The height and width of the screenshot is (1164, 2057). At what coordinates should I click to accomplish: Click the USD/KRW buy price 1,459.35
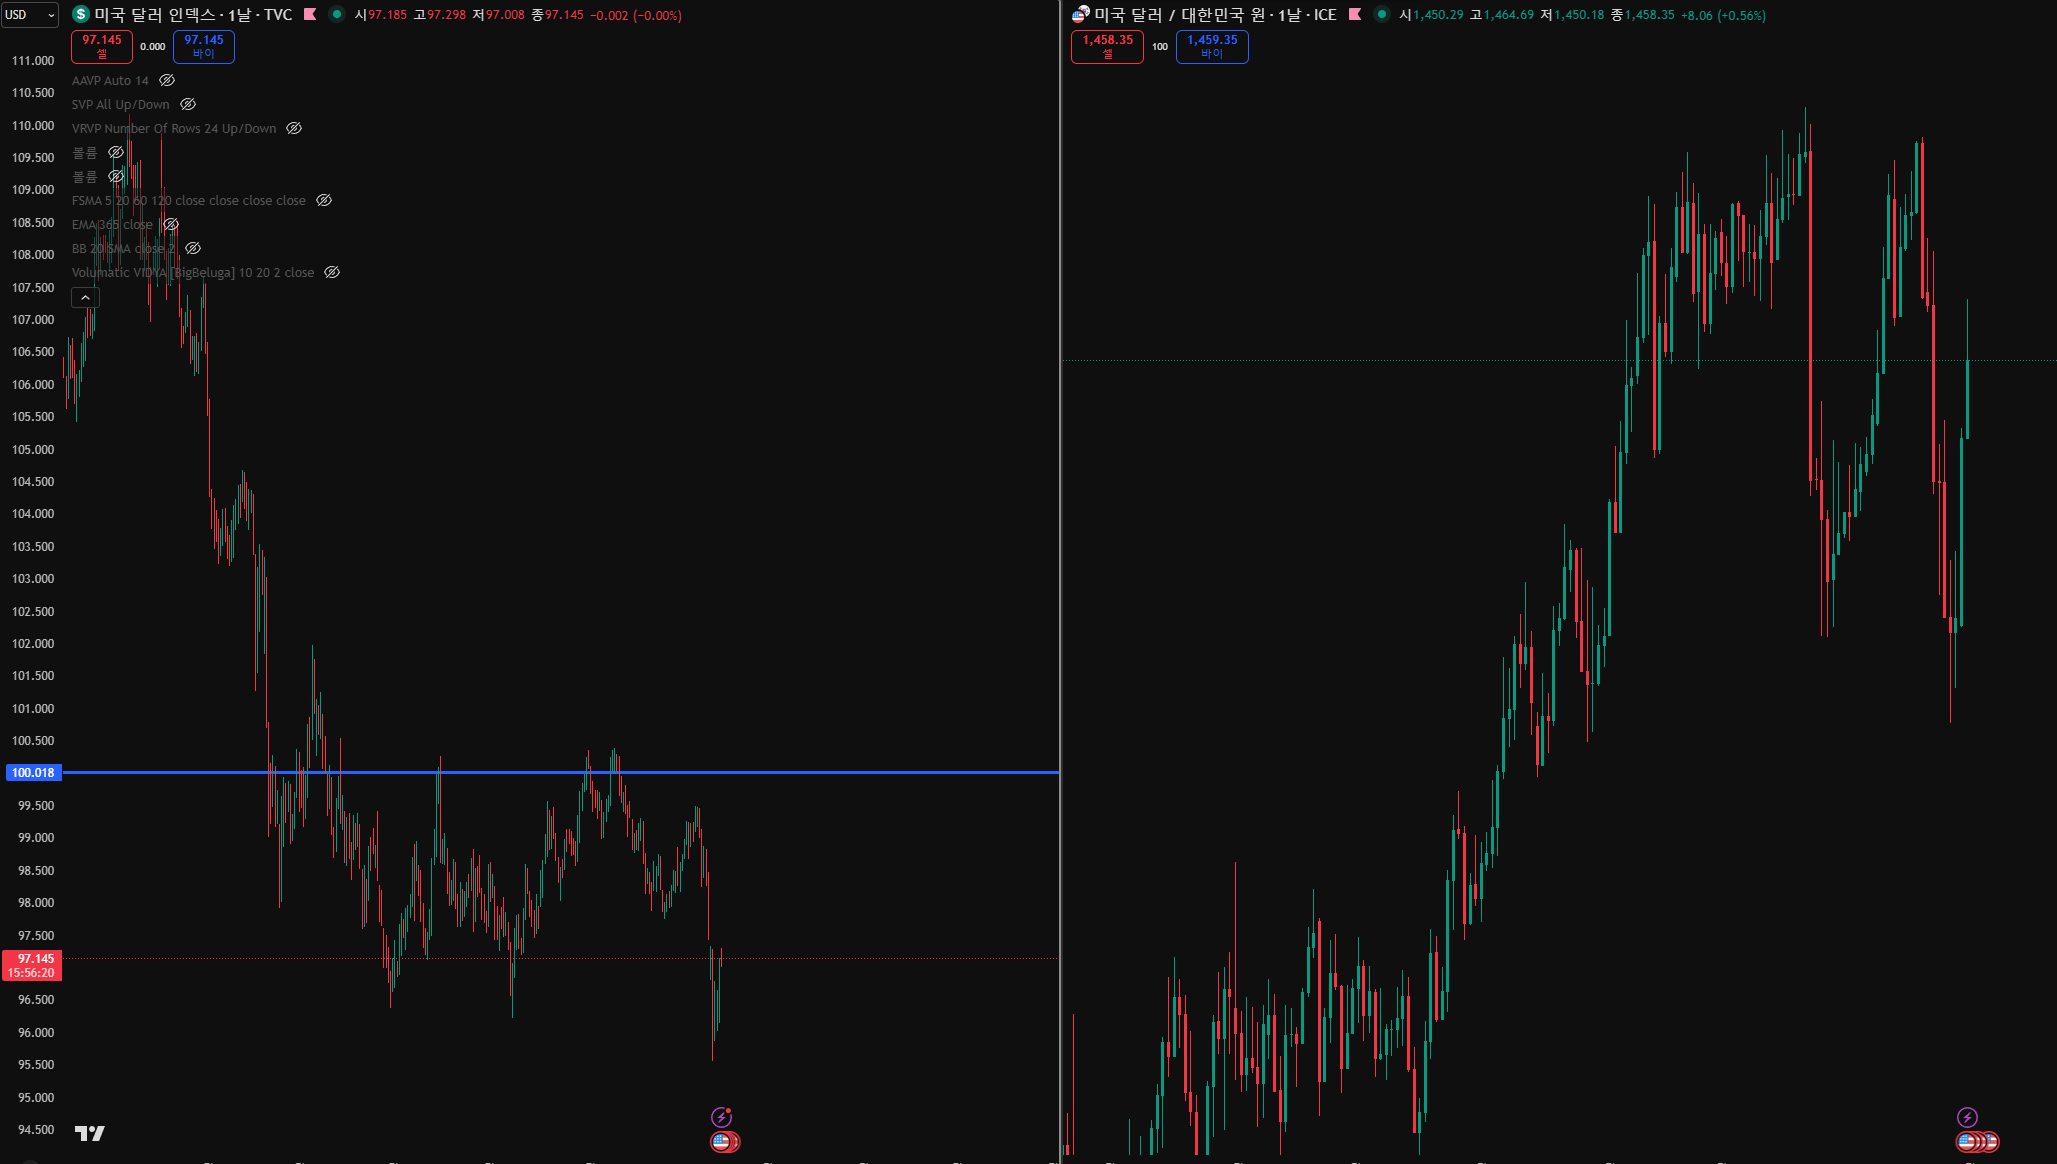(x=1212, y=46)
